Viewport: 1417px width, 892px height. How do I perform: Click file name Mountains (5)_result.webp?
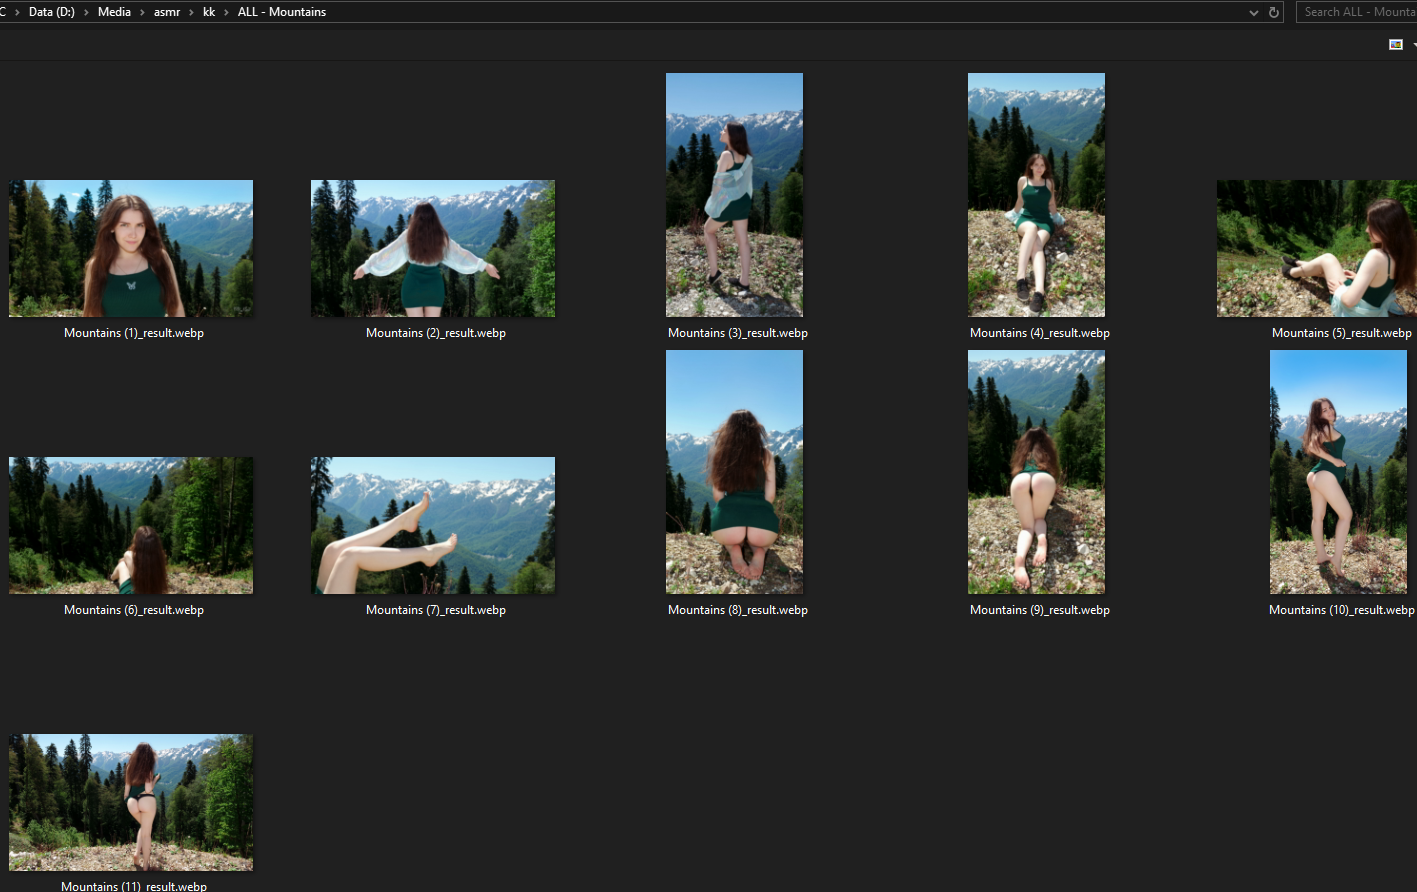point(1342,333)
